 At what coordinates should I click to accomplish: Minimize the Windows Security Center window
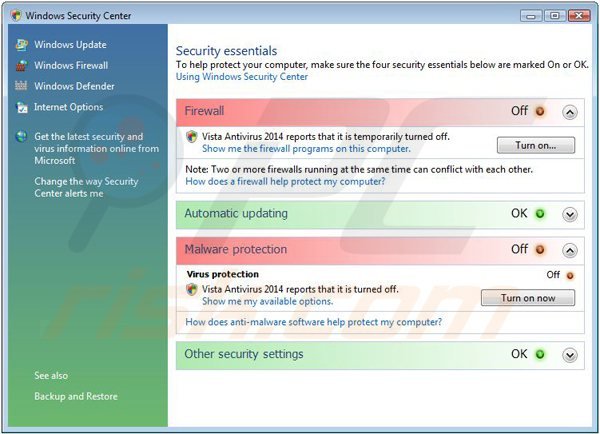(x=531, y=16)
